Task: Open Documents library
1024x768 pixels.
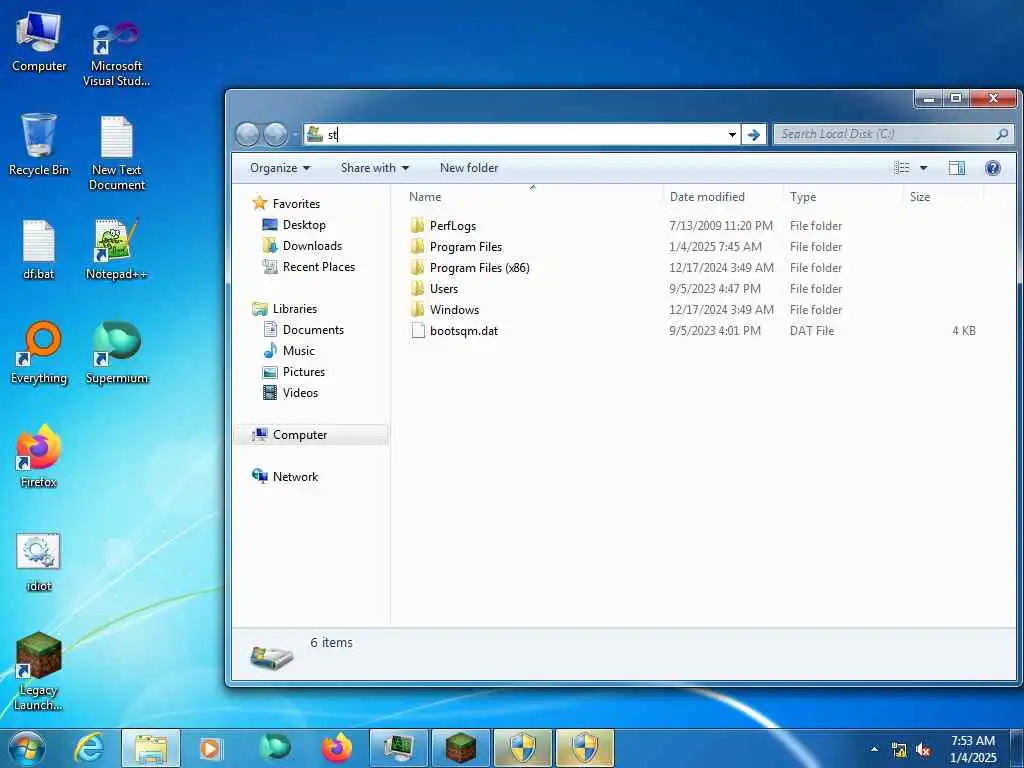Action: (x=303, y=329)
